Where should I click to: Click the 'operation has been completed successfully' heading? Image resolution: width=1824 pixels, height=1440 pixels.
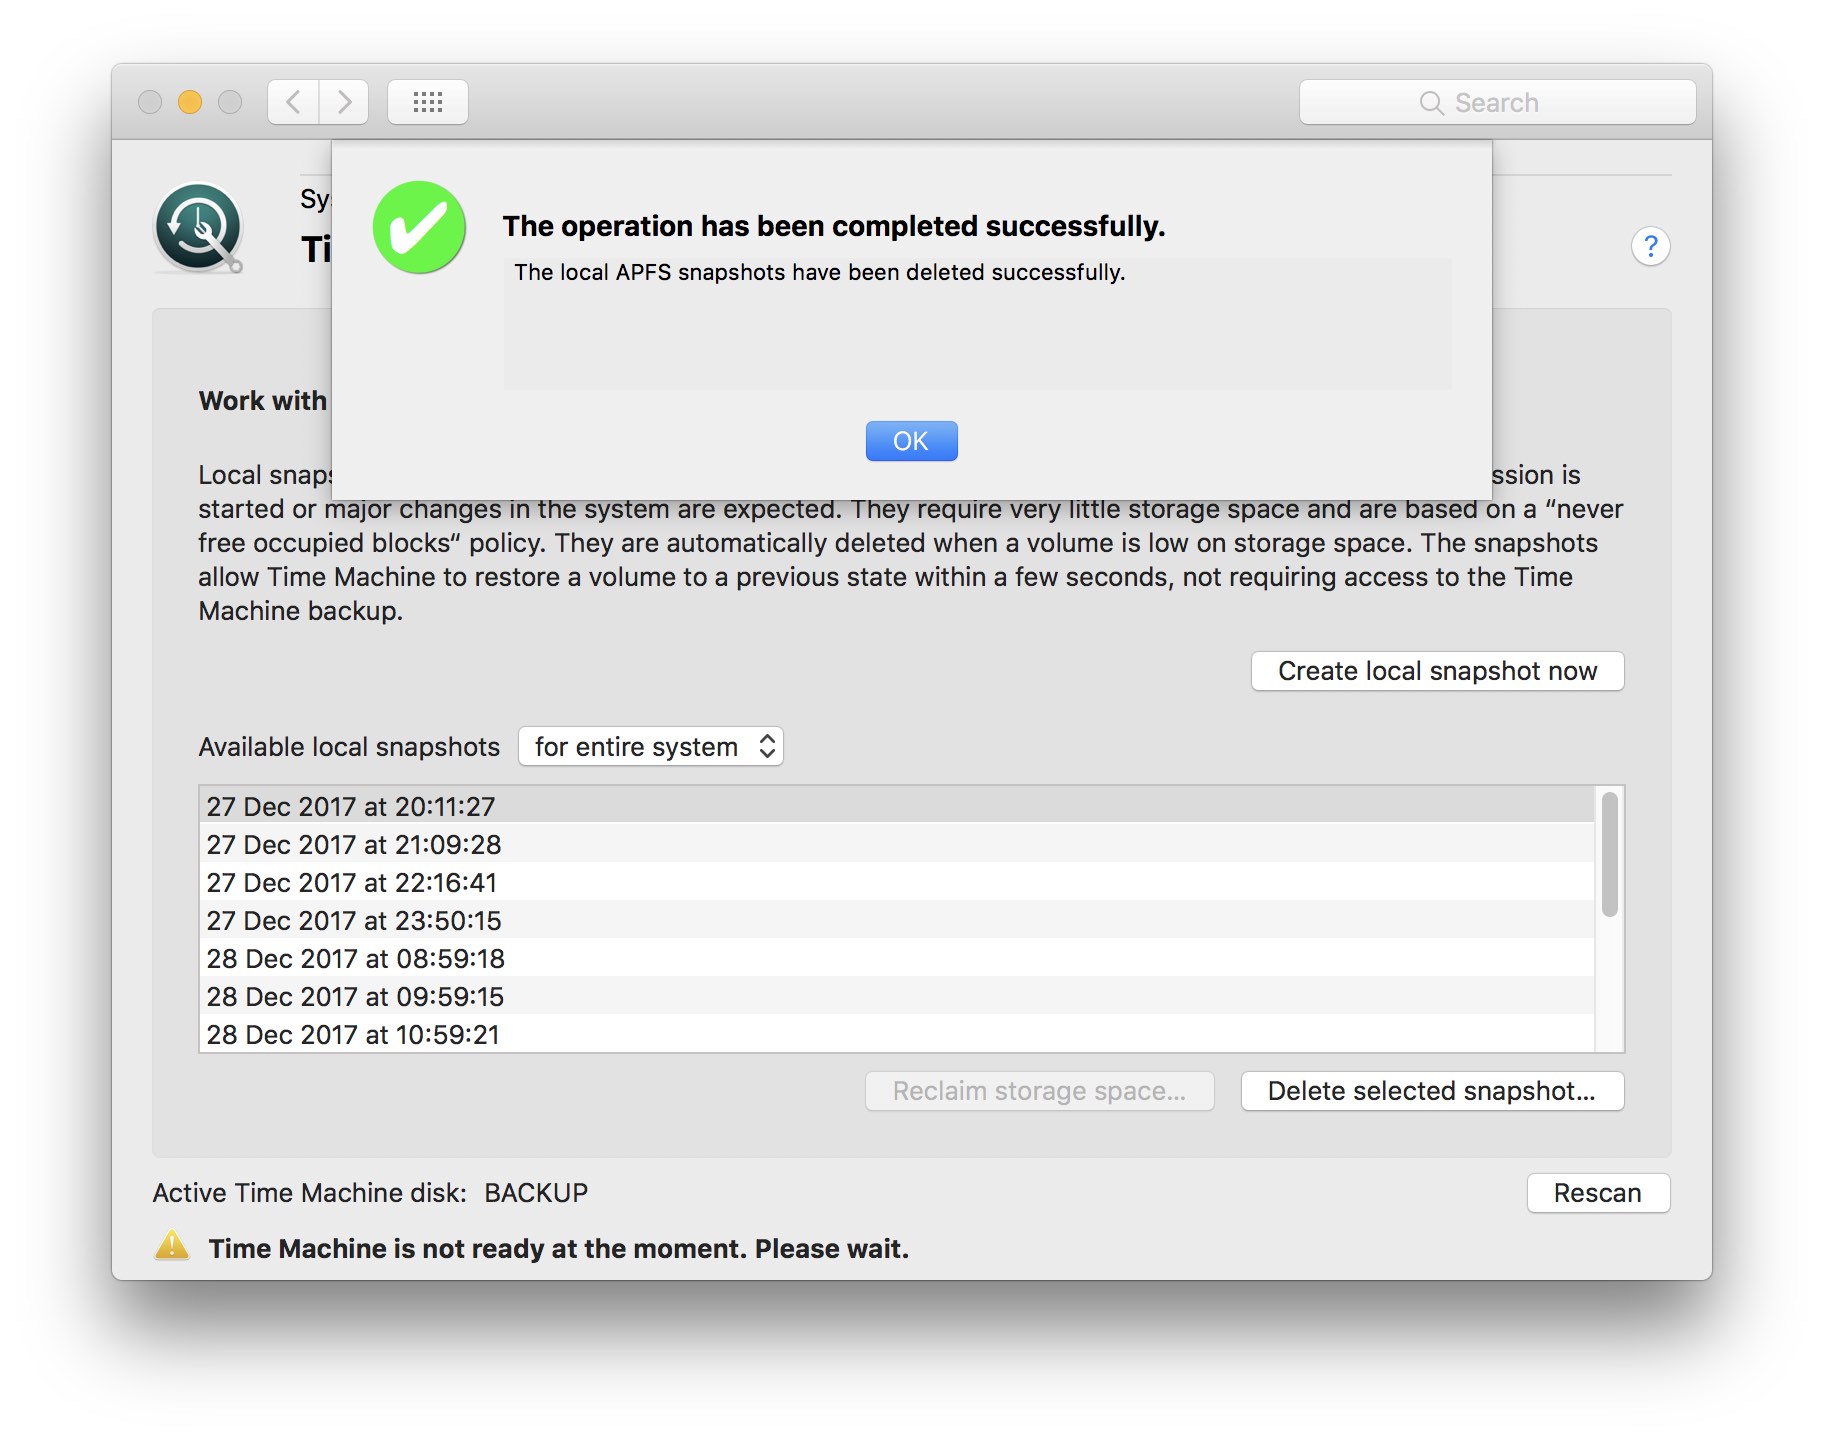(834, 227)
